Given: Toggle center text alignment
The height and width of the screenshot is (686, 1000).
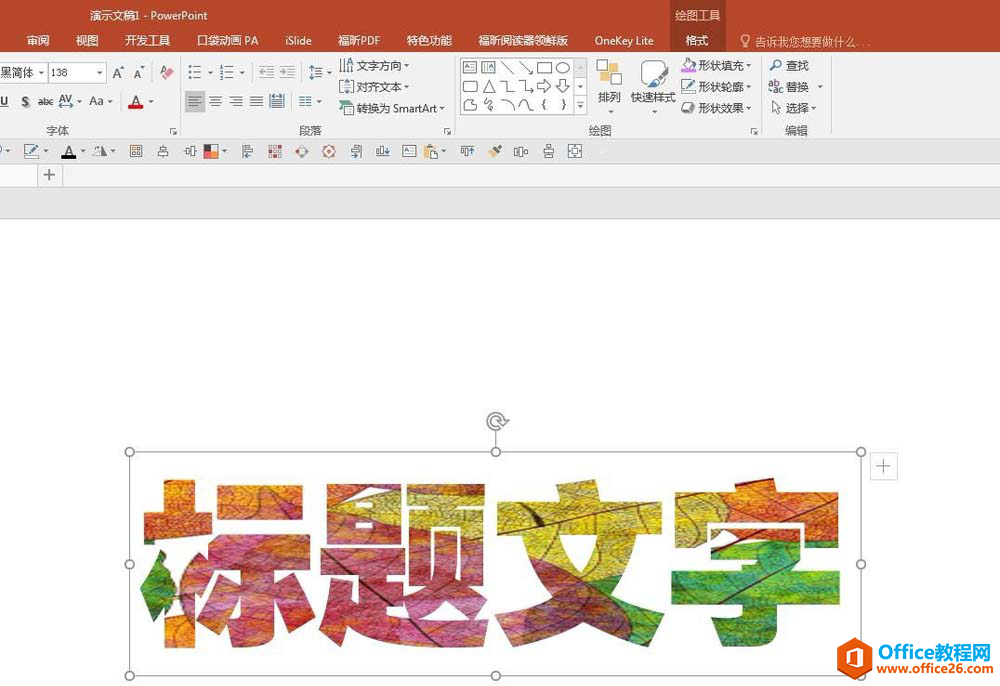Looking at the screenshot, I should (x=215, y=101).
